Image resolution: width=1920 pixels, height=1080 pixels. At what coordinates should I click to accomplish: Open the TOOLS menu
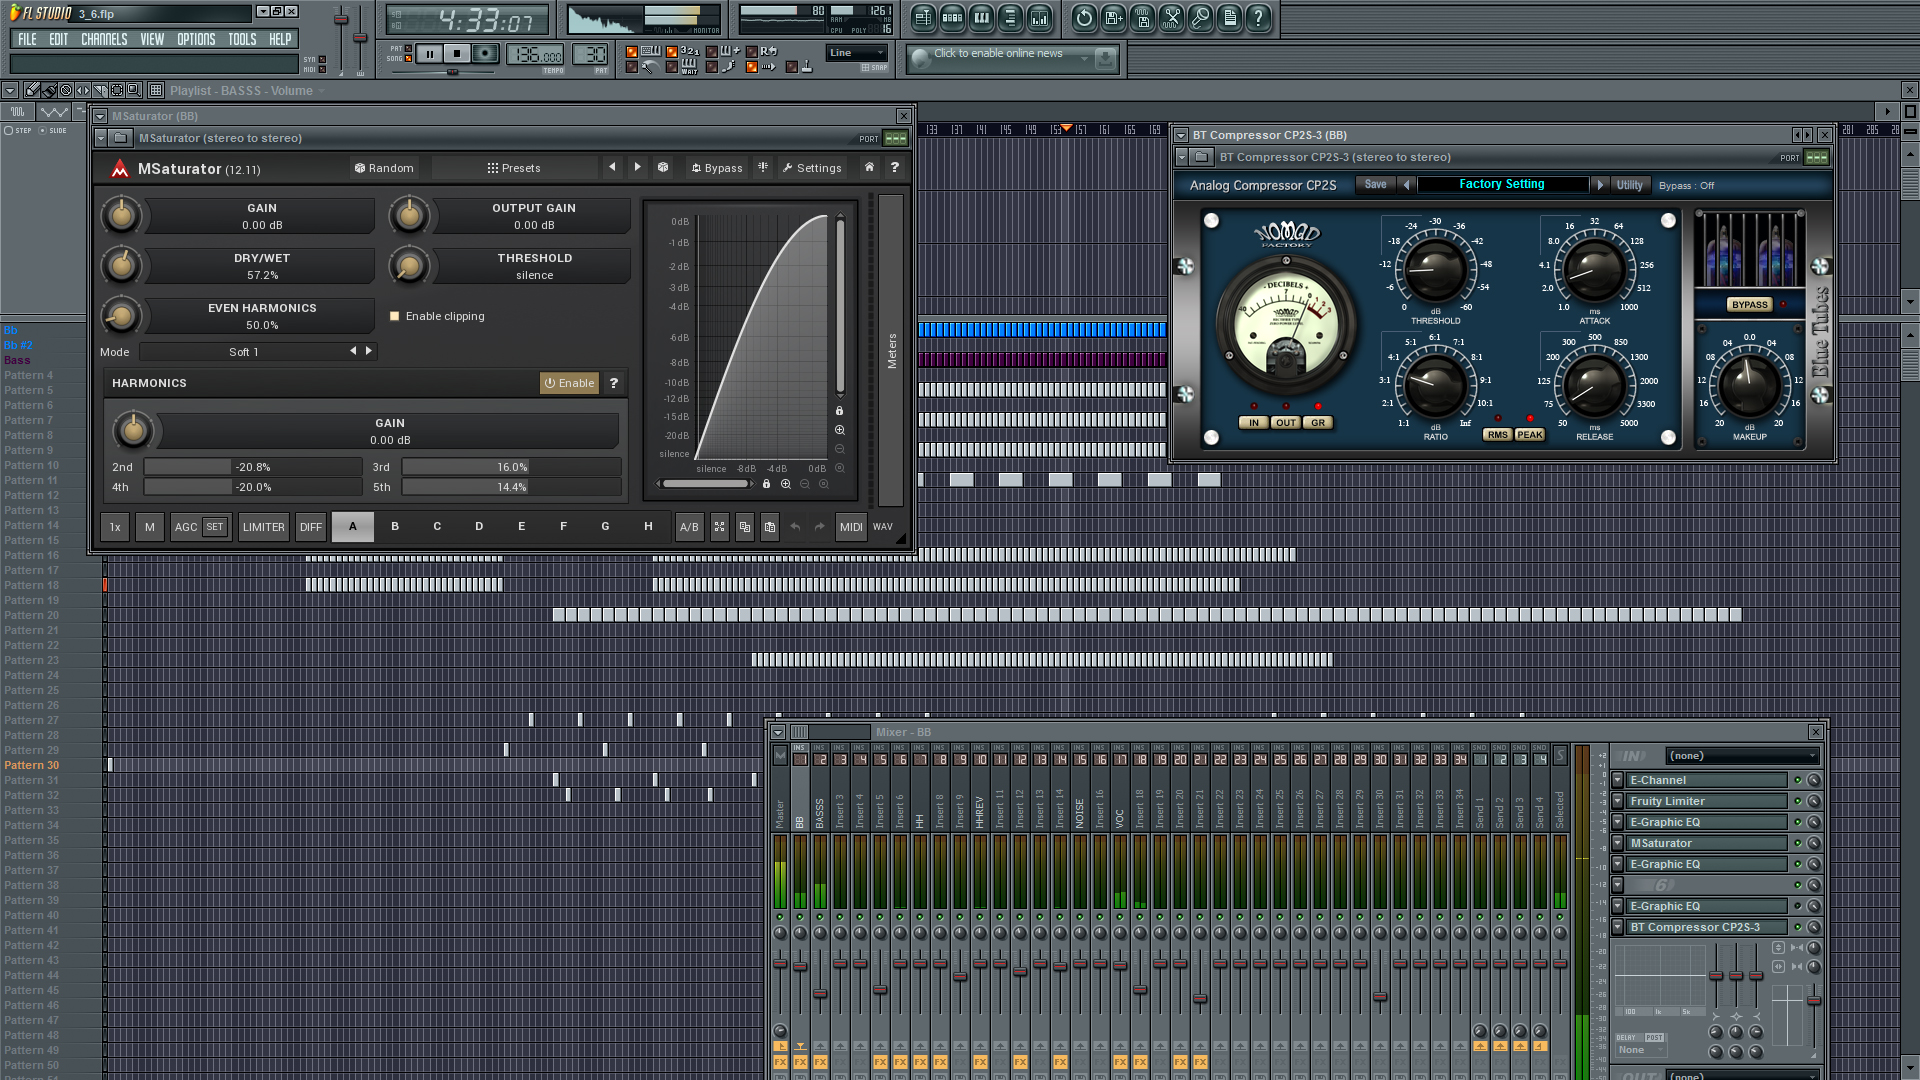[242, 40]
